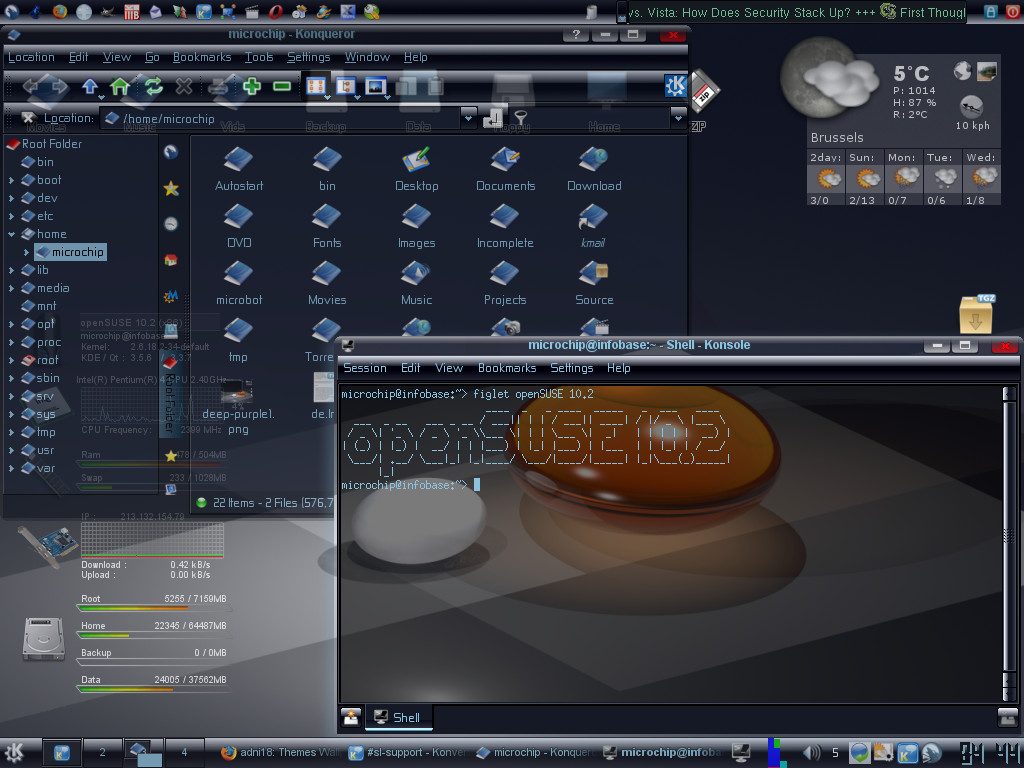1024x768 pixels.
Task: Expand the media folder tree node
Action: tap(11, 288)
